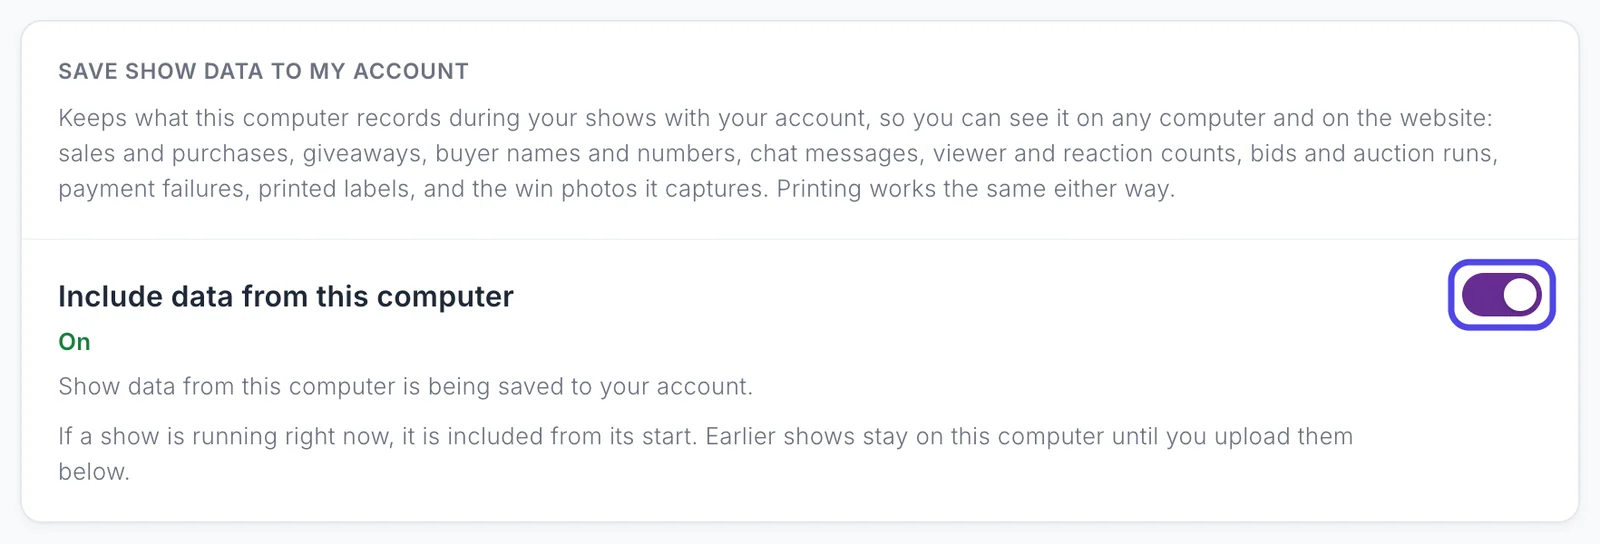Select the SAVE SHOW DATA TO MY ACCOUNT heading
Image resolution: width=1600 pixels, height=544 pixels.
[263, 71]
